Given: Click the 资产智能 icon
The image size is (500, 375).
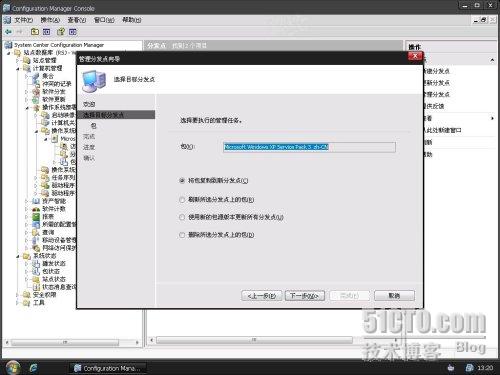Looking at the screenshot, I should point(36,201).
